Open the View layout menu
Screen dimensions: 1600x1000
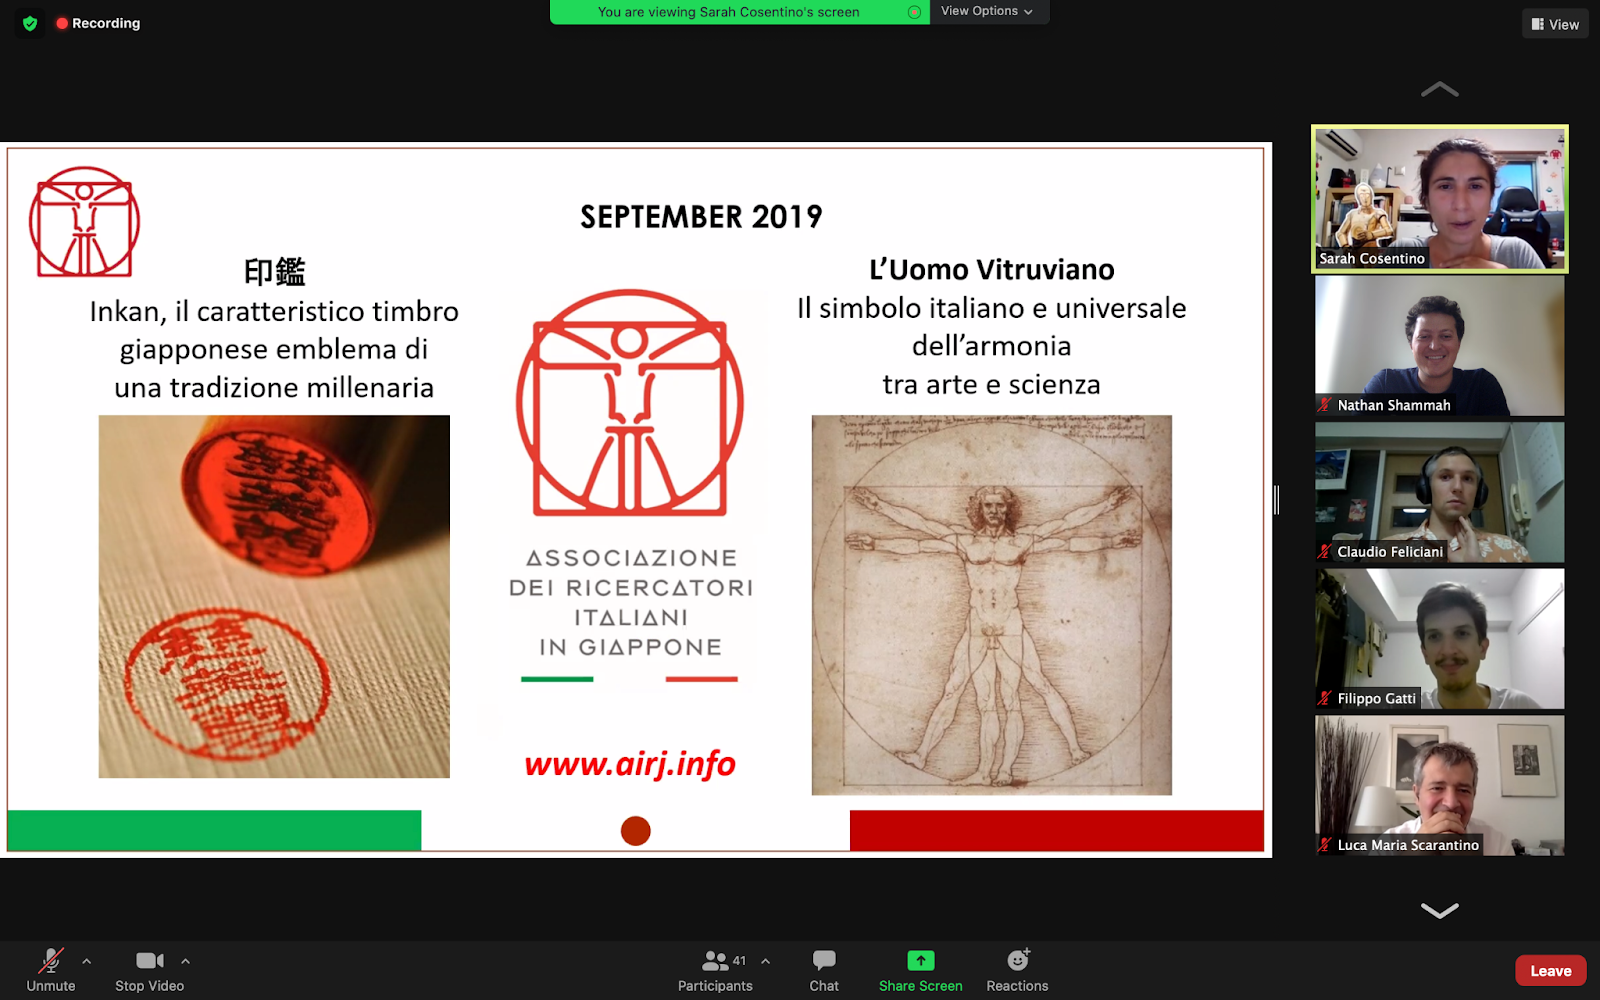[x=1555, y=24]
